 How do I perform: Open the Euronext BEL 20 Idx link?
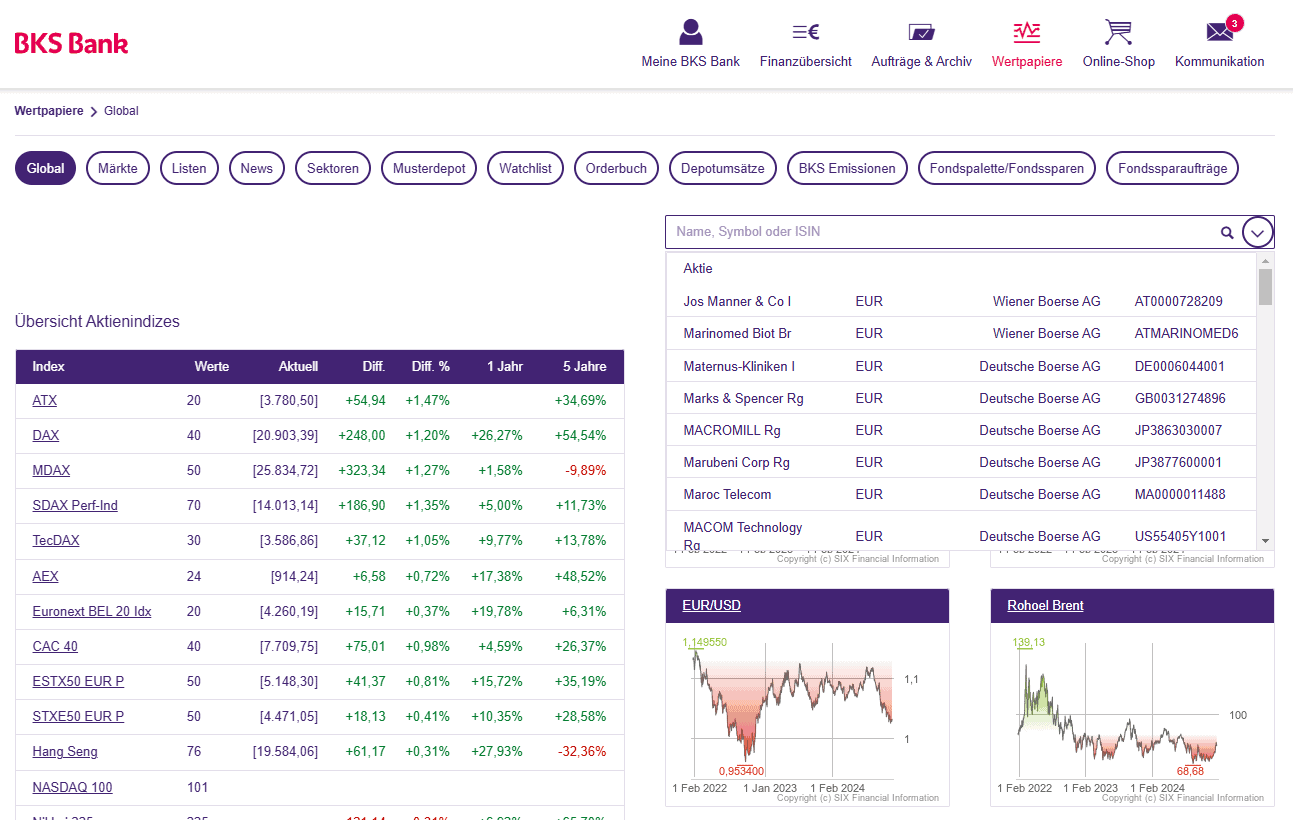[x=92, y=611]
